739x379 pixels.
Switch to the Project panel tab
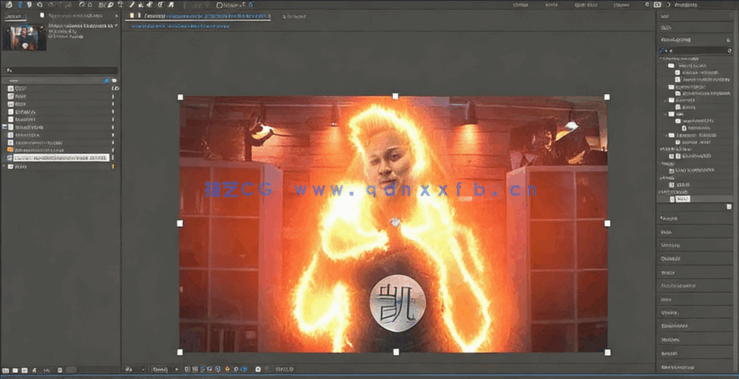point(16,16)
